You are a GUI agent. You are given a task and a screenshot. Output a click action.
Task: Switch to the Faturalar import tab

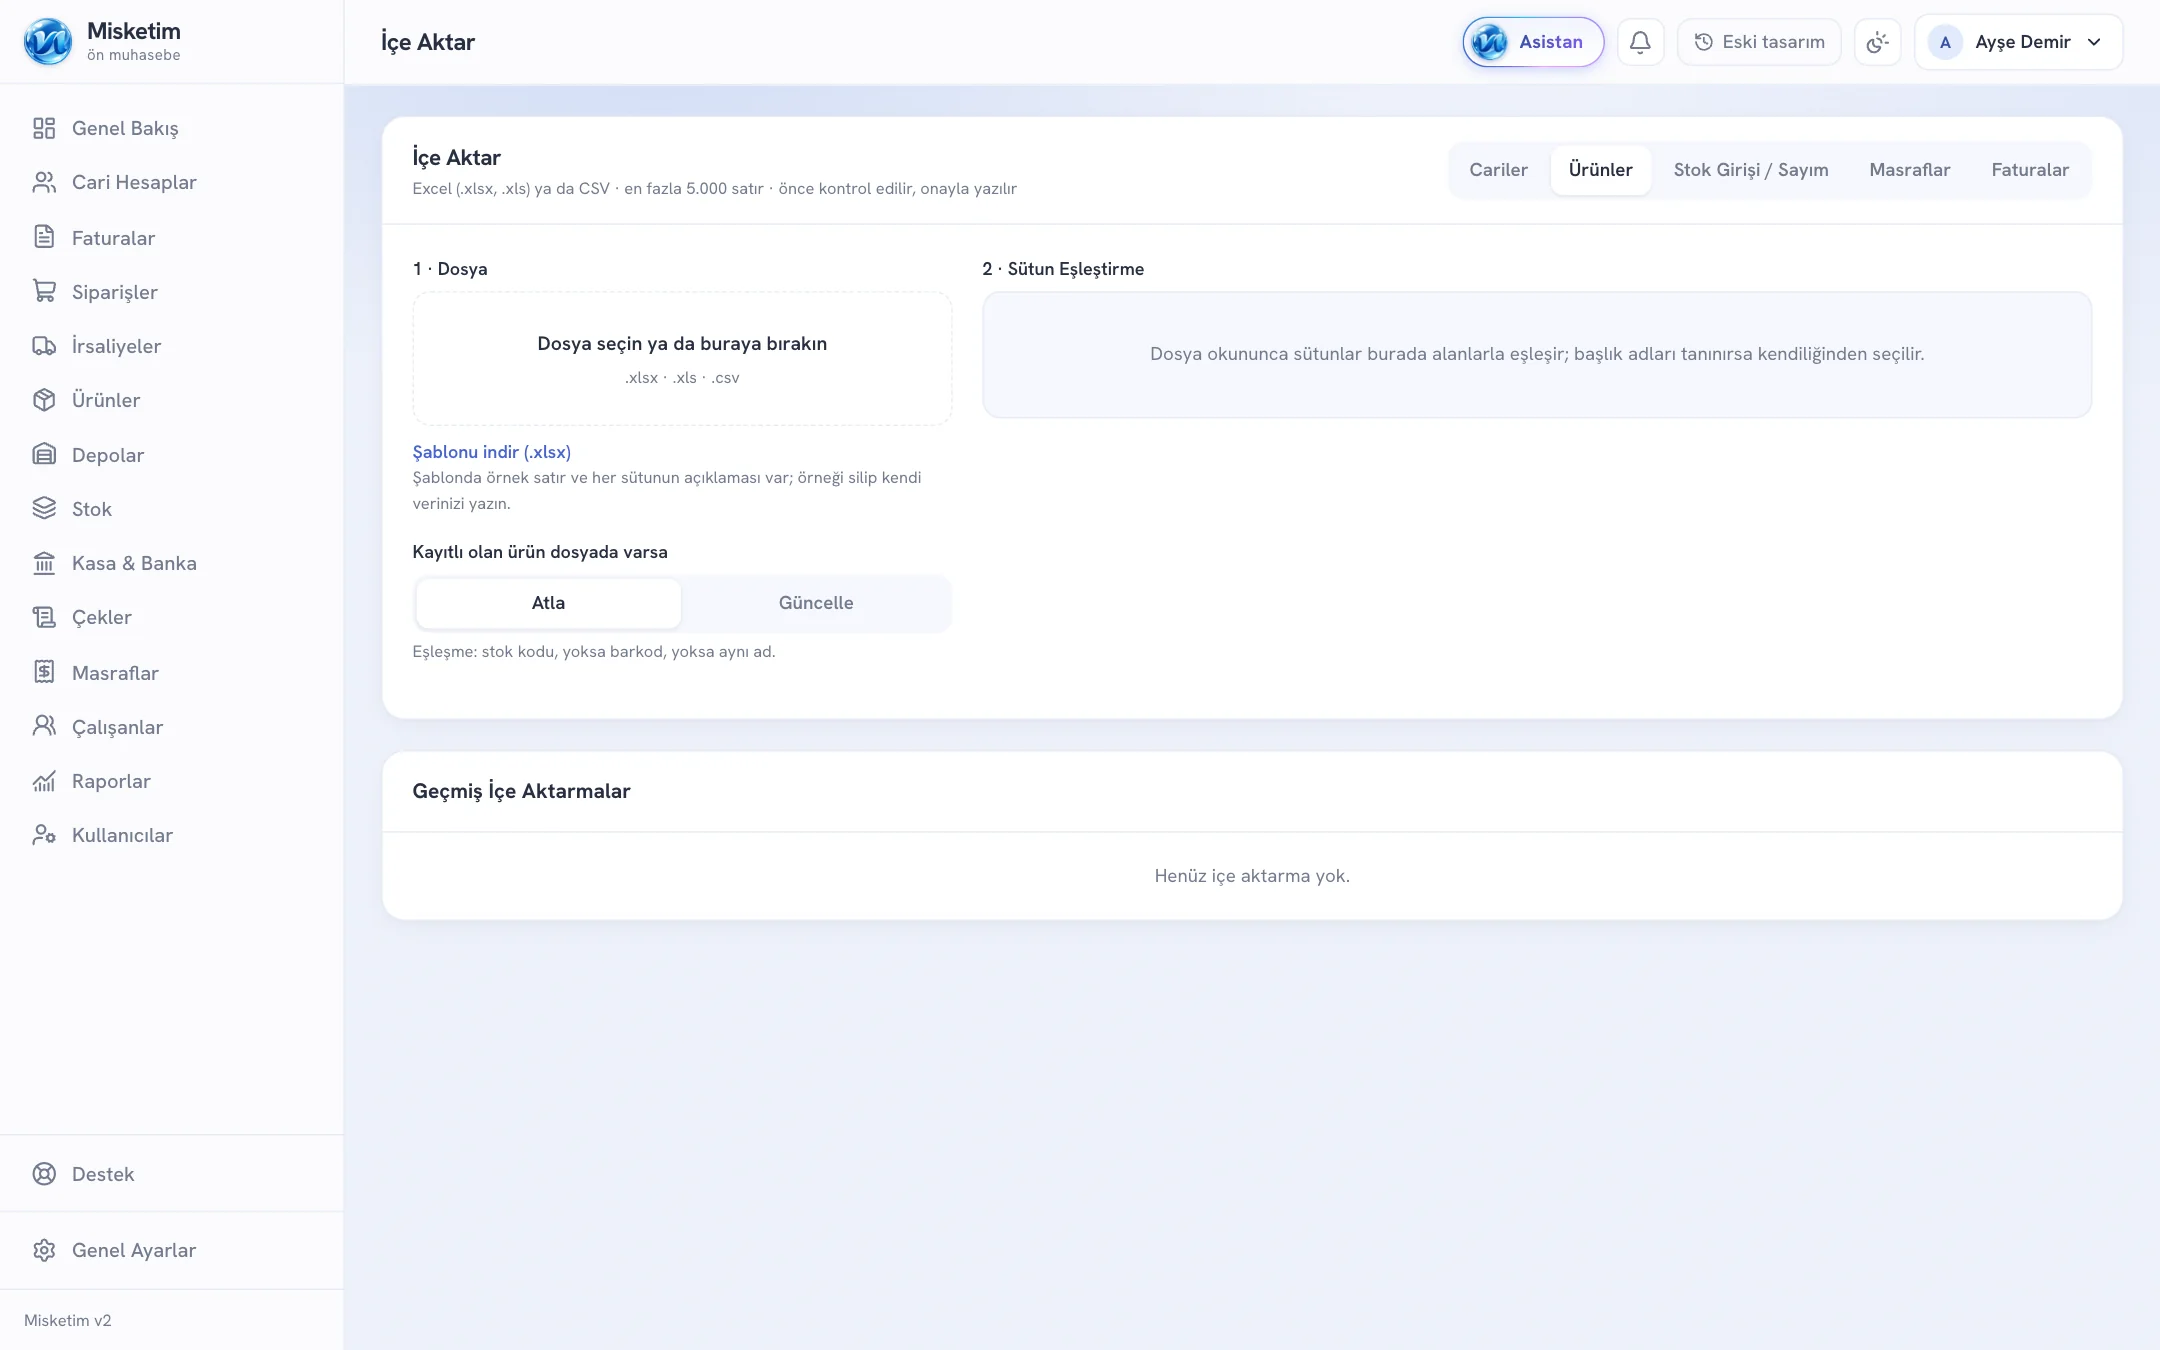coord(2029,170)
